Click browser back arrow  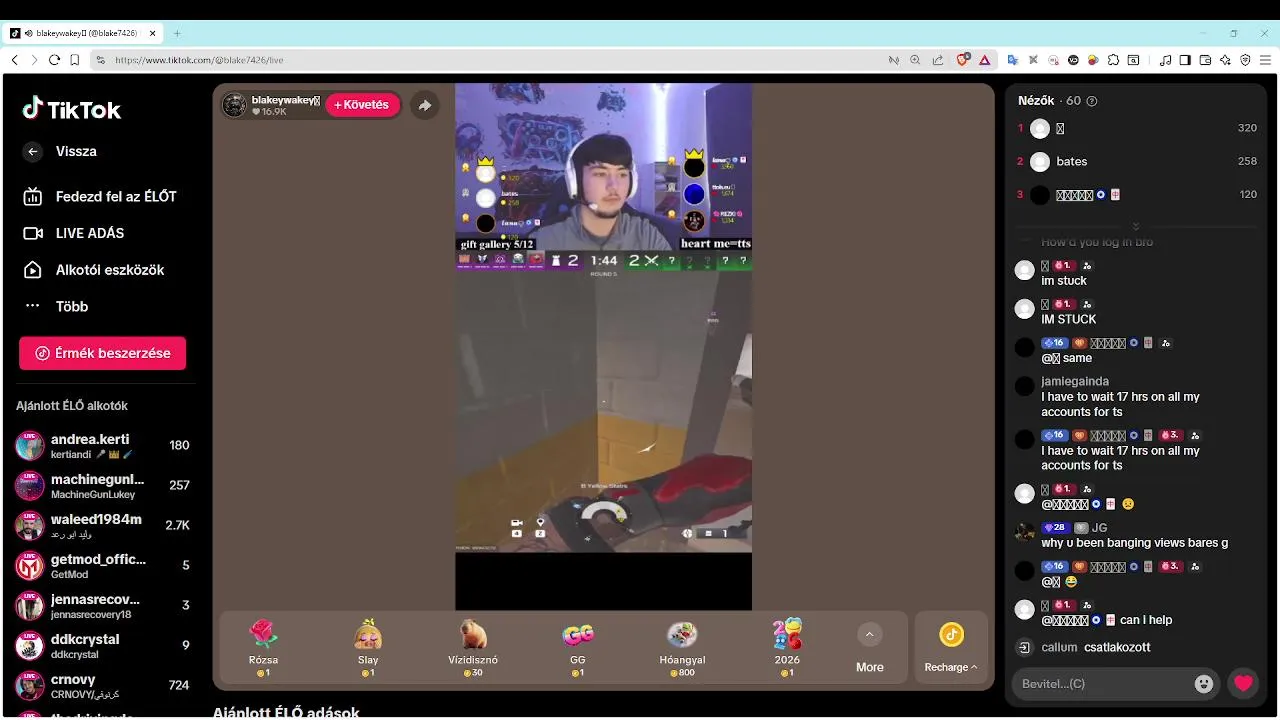14,60
